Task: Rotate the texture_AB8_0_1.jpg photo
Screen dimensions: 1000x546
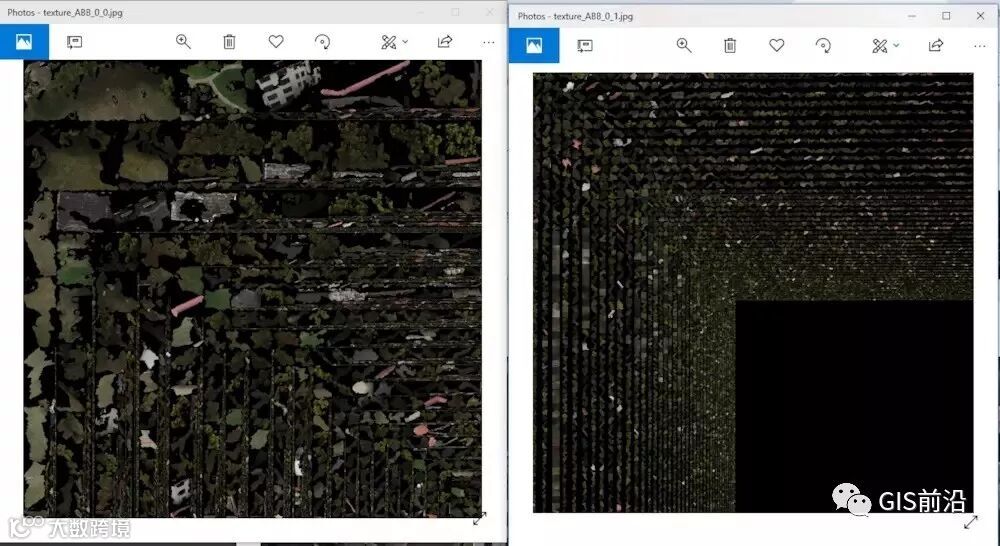Action: click(x=823, y=45)
